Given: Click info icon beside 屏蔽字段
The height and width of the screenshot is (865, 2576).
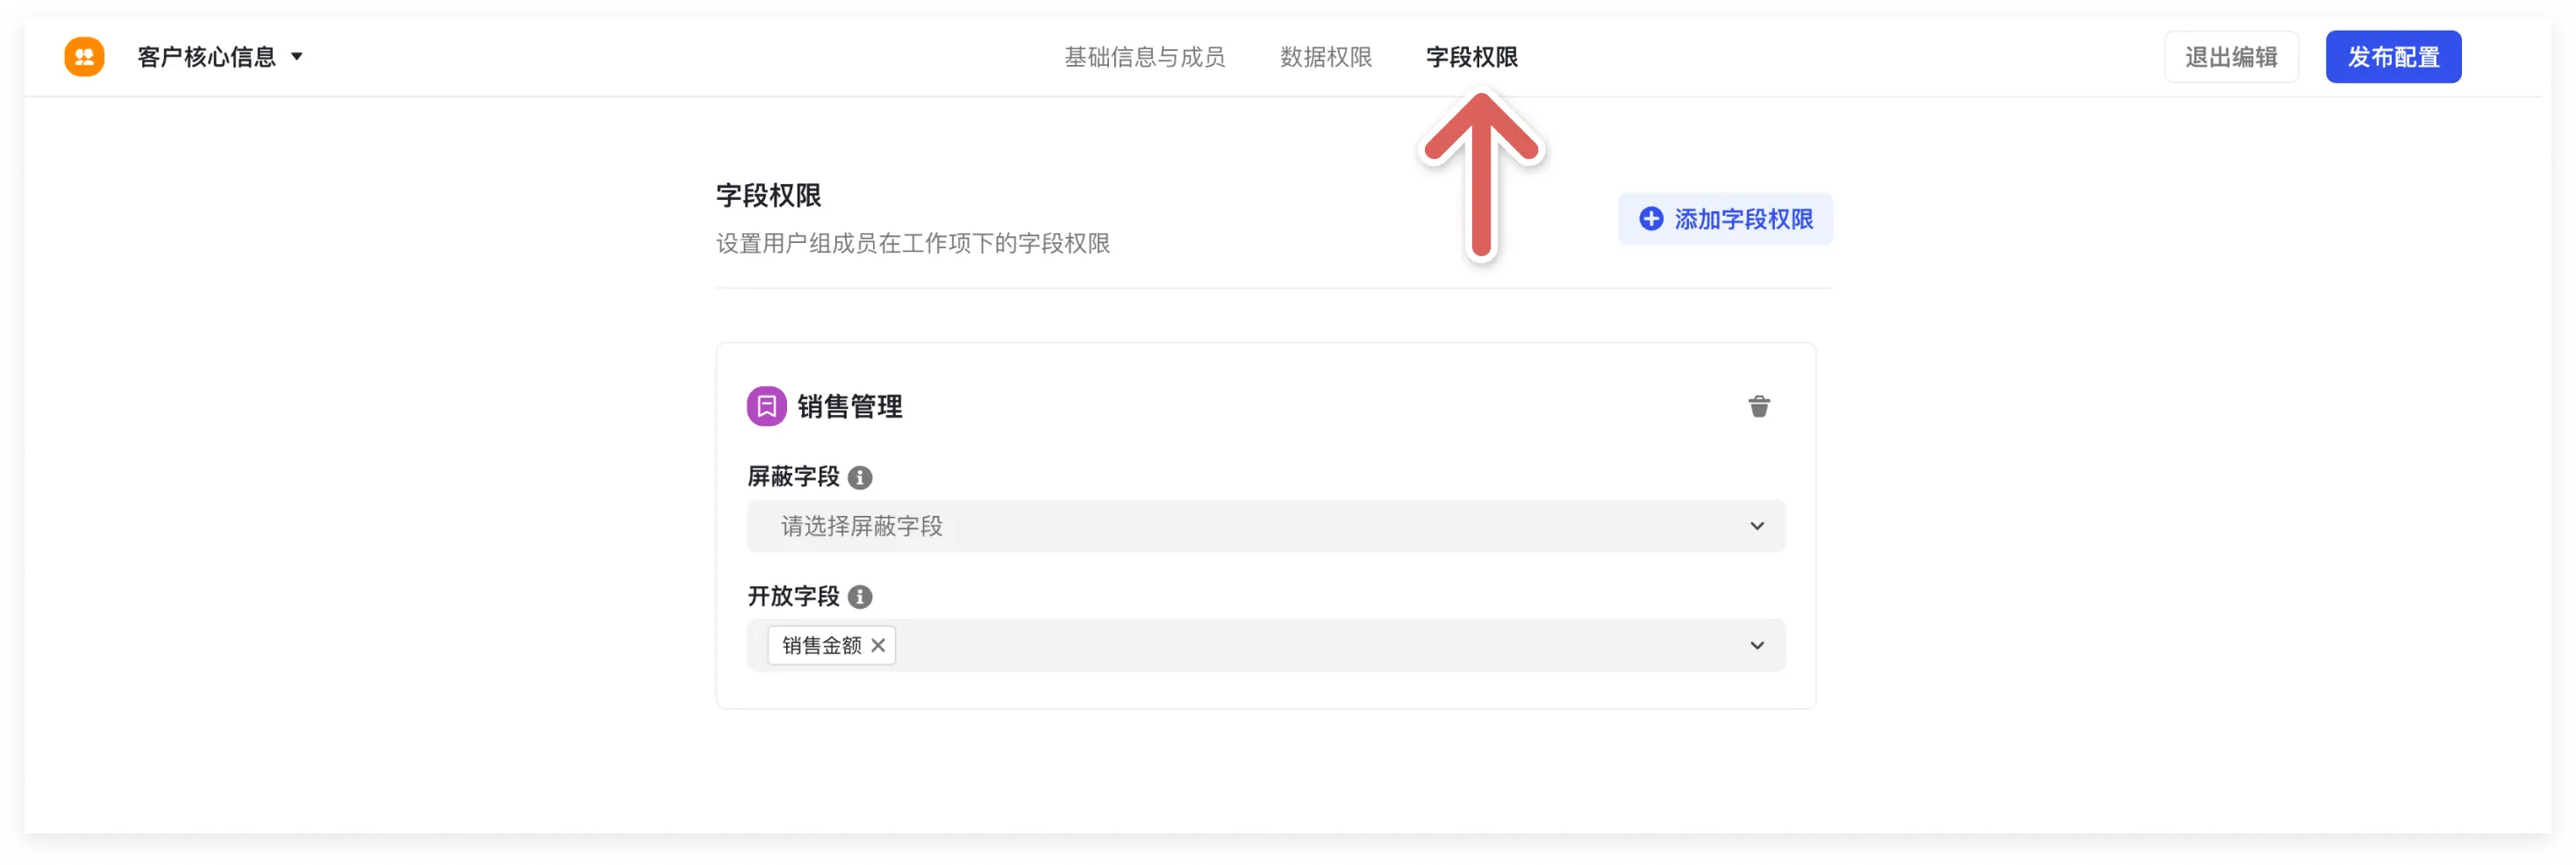Looking at the screenshot, I should [x=859, y=478].
